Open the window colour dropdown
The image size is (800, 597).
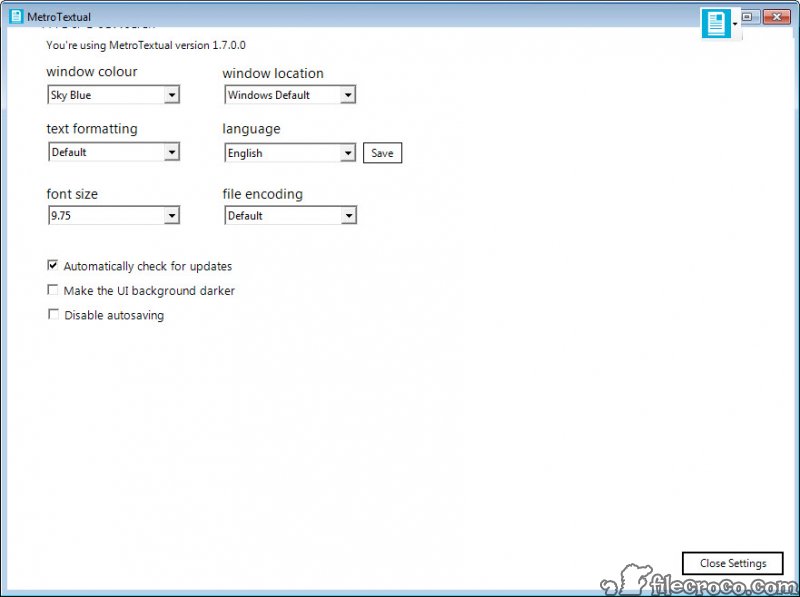tap(171, 95)
